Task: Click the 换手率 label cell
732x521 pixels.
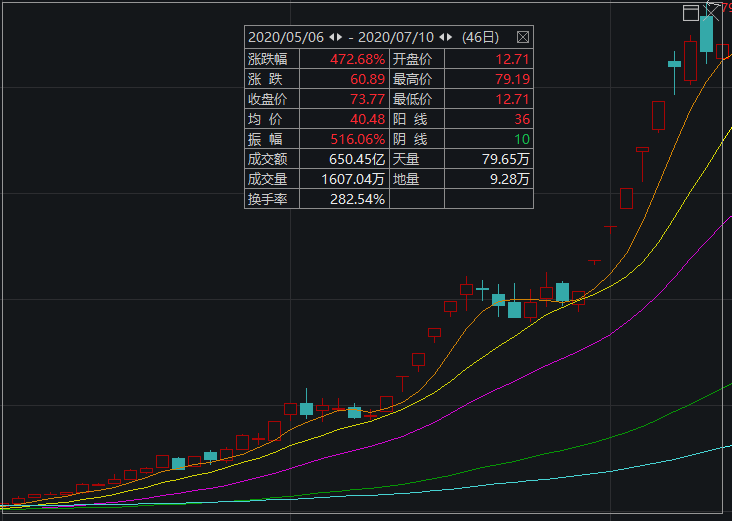Action: coord(272,199)
